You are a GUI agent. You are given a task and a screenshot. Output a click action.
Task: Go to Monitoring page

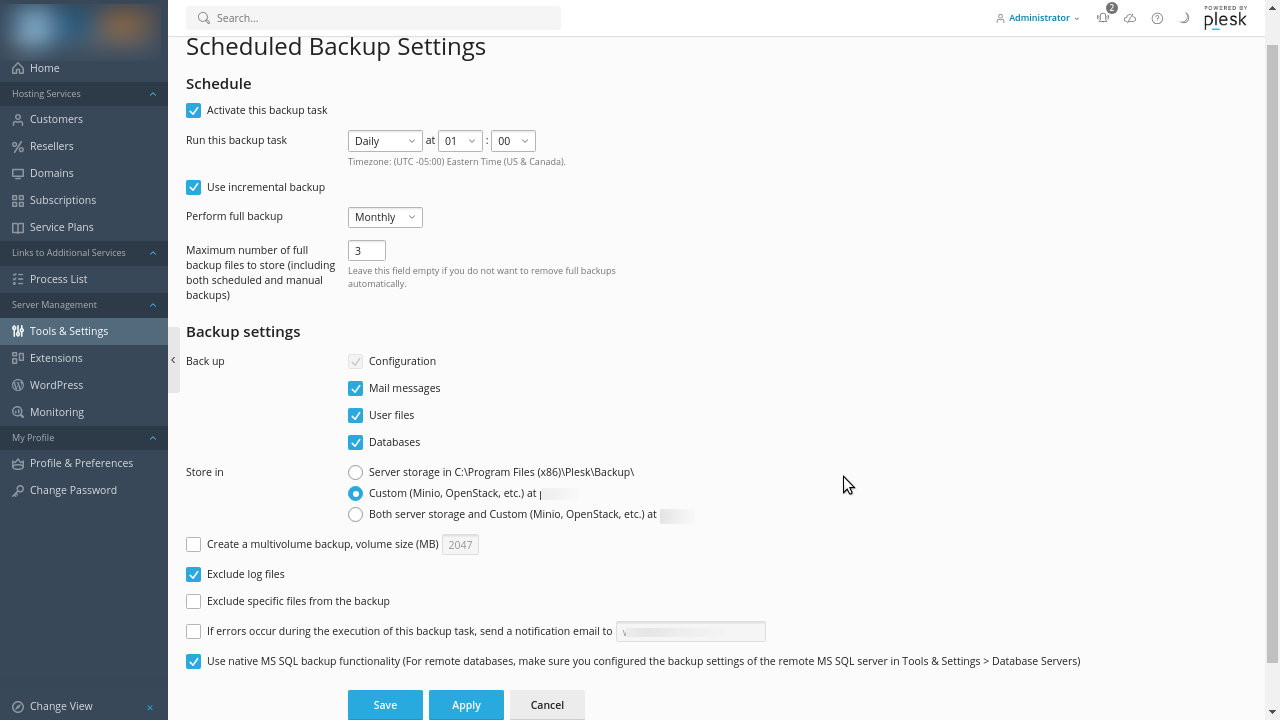point(84,412)
